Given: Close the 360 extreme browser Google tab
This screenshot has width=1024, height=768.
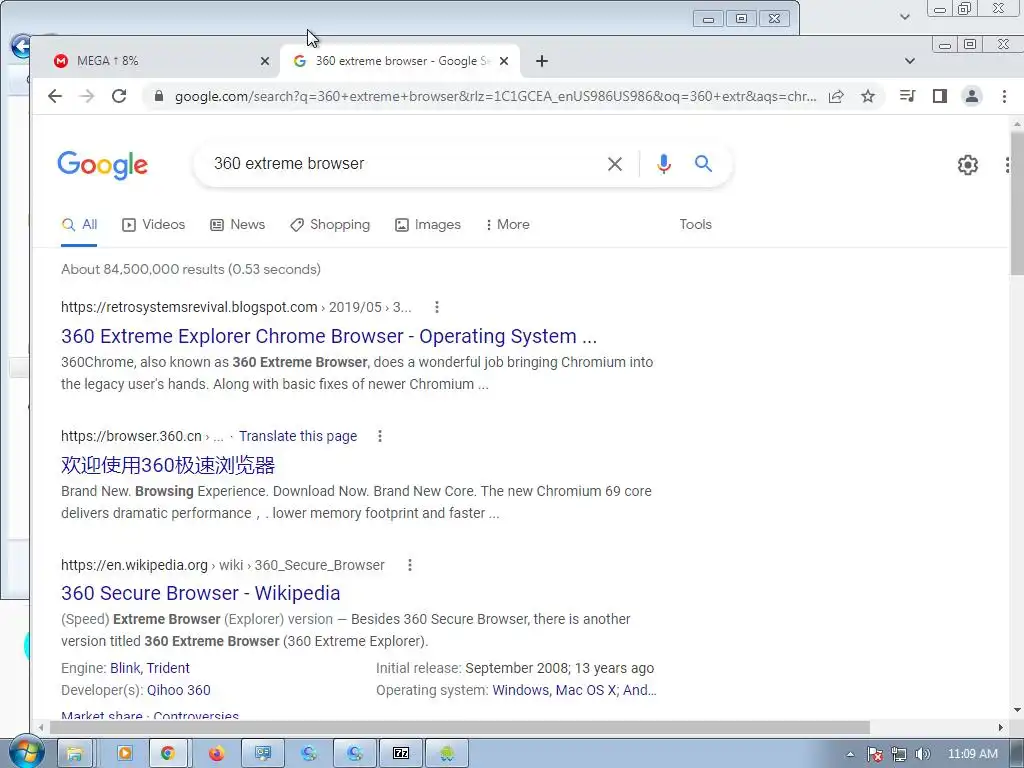Looking at the screenshot, I should click(504, 61).
